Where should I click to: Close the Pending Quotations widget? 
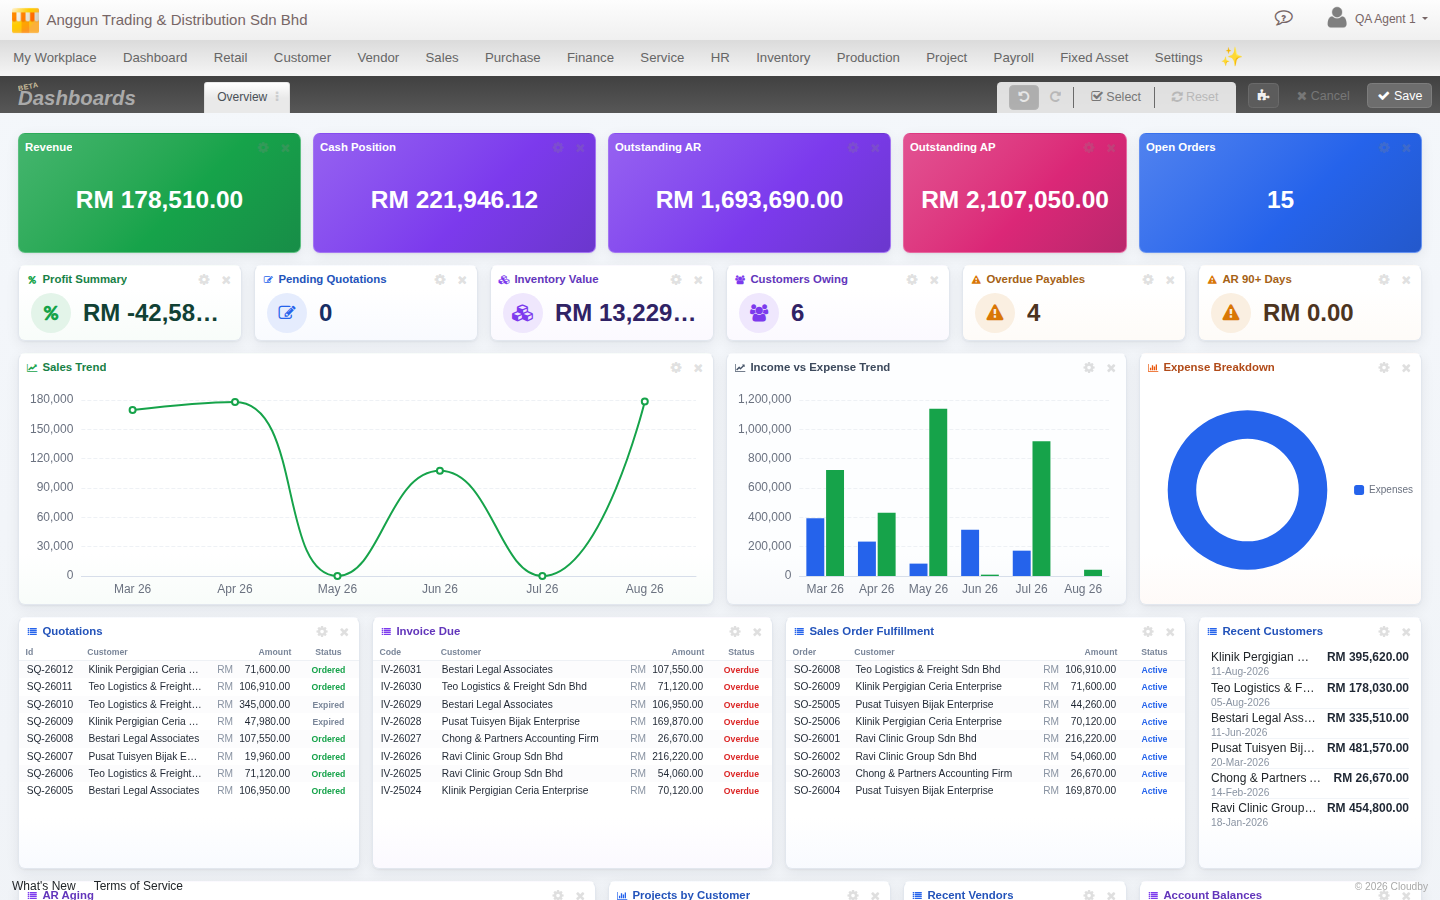[x=462, y=280]
